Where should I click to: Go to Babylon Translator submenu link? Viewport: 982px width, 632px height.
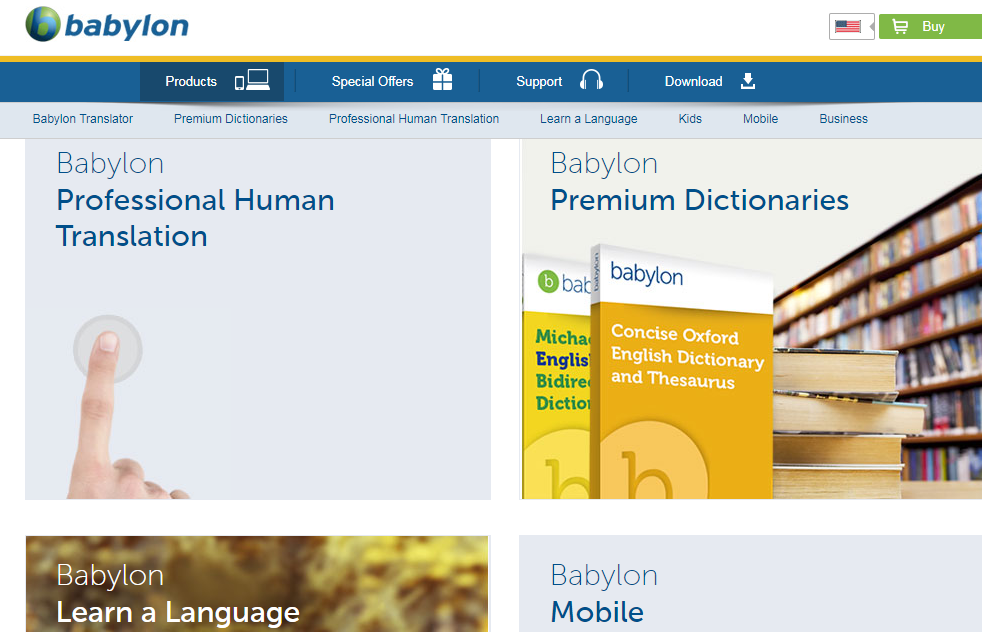83,119
